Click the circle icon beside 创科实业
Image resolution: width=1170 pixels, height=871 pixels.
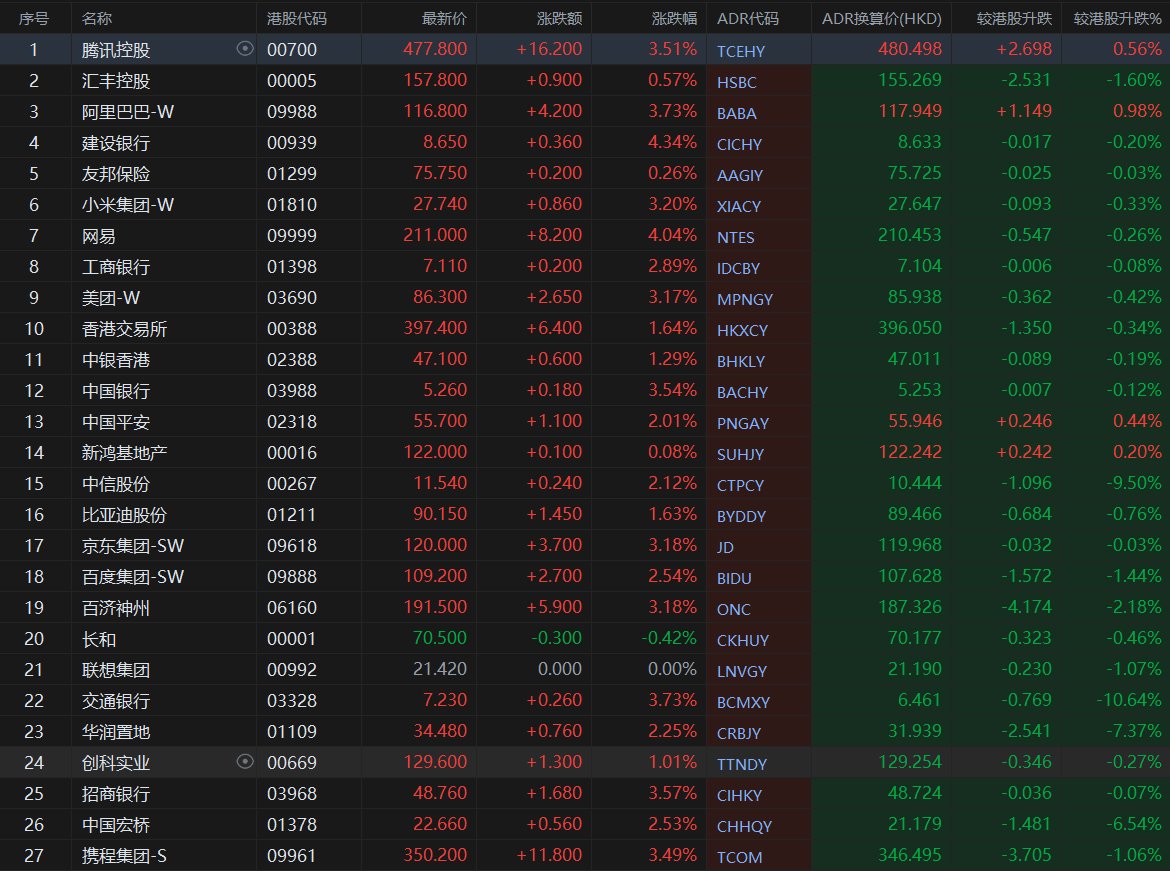click(245, 762)
